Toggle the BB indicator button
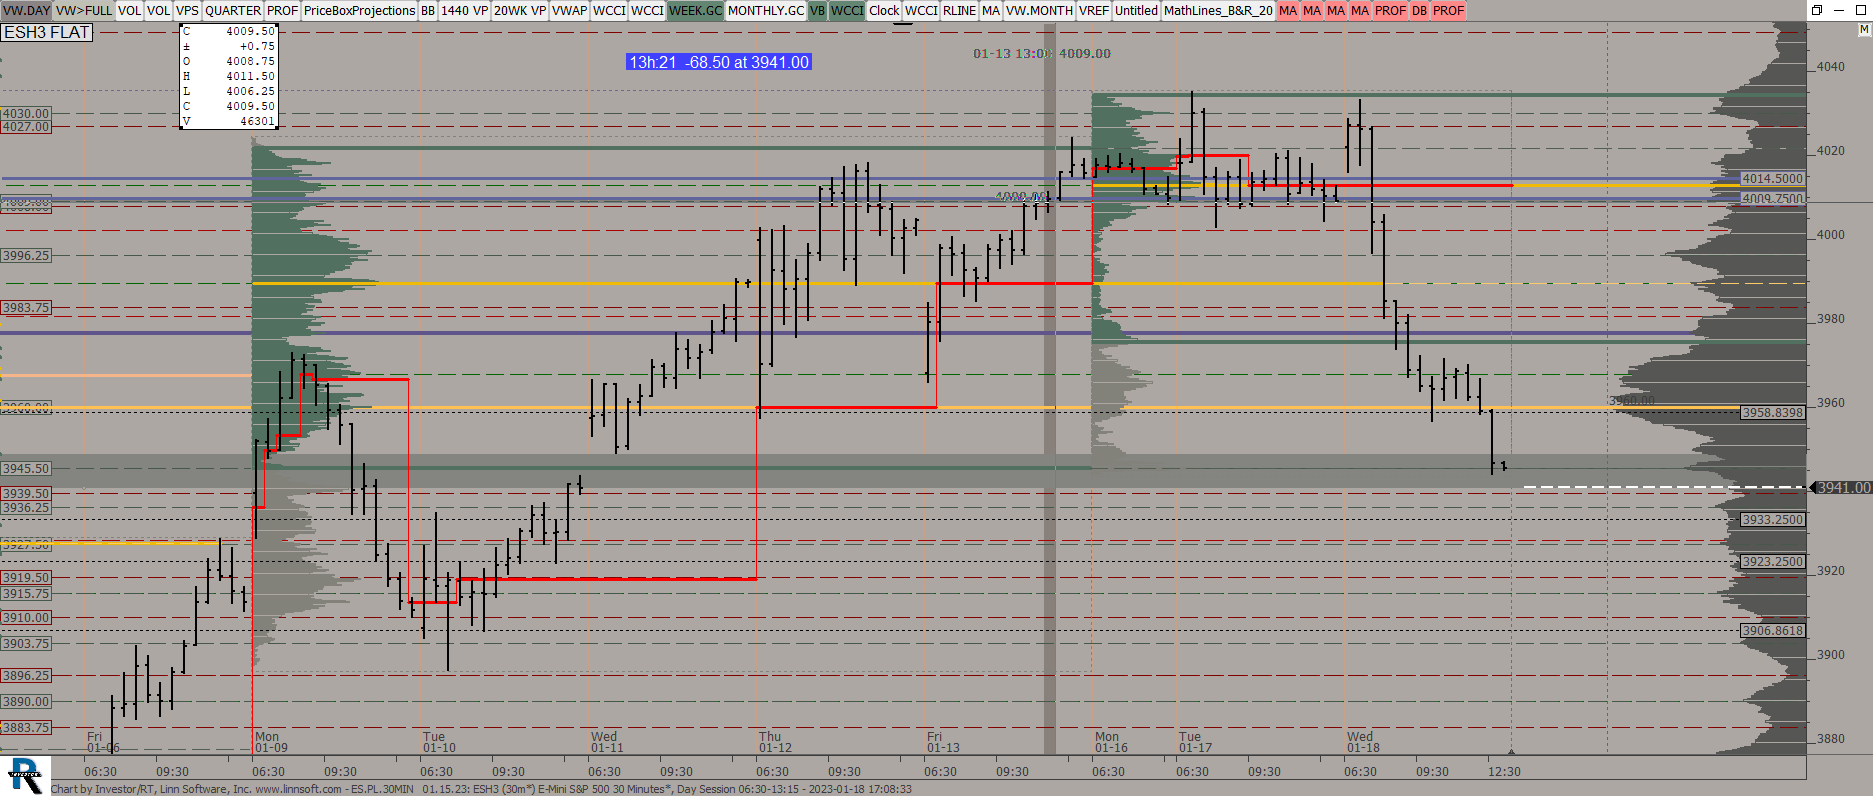This screenshot has width=1873, height=796. [428, 11]
